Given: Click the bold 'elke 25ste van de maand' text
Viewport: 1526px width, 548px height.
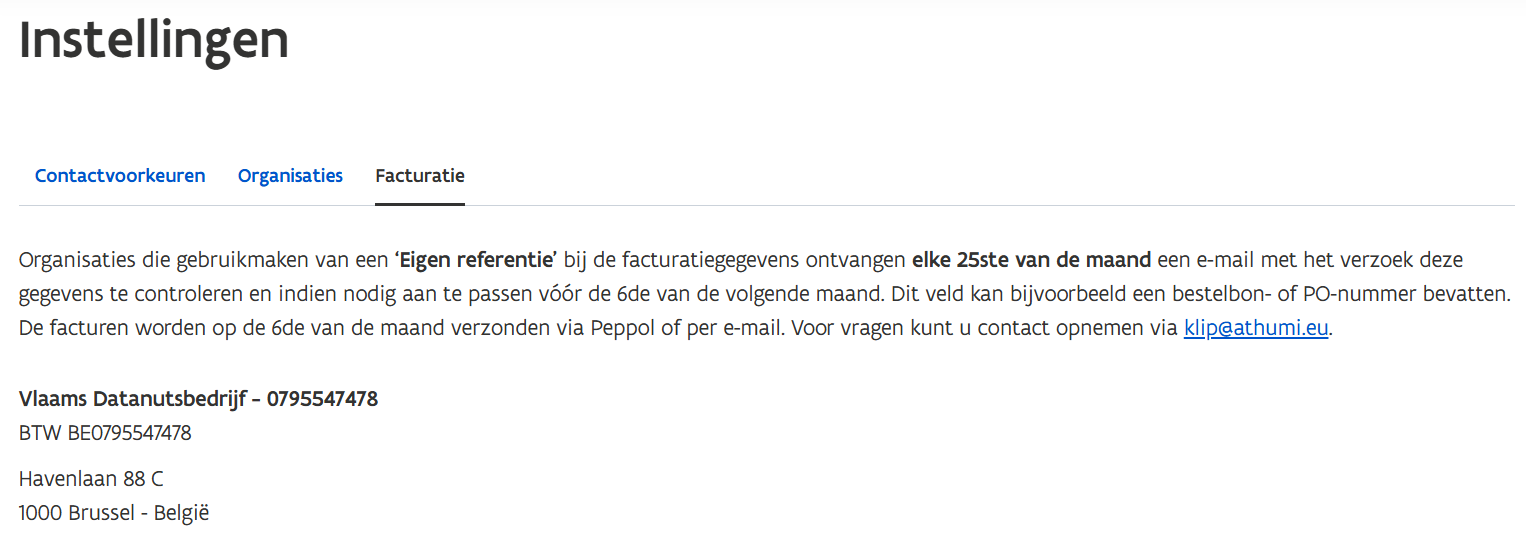Looking at the screenshot, I should [1032, 261].
